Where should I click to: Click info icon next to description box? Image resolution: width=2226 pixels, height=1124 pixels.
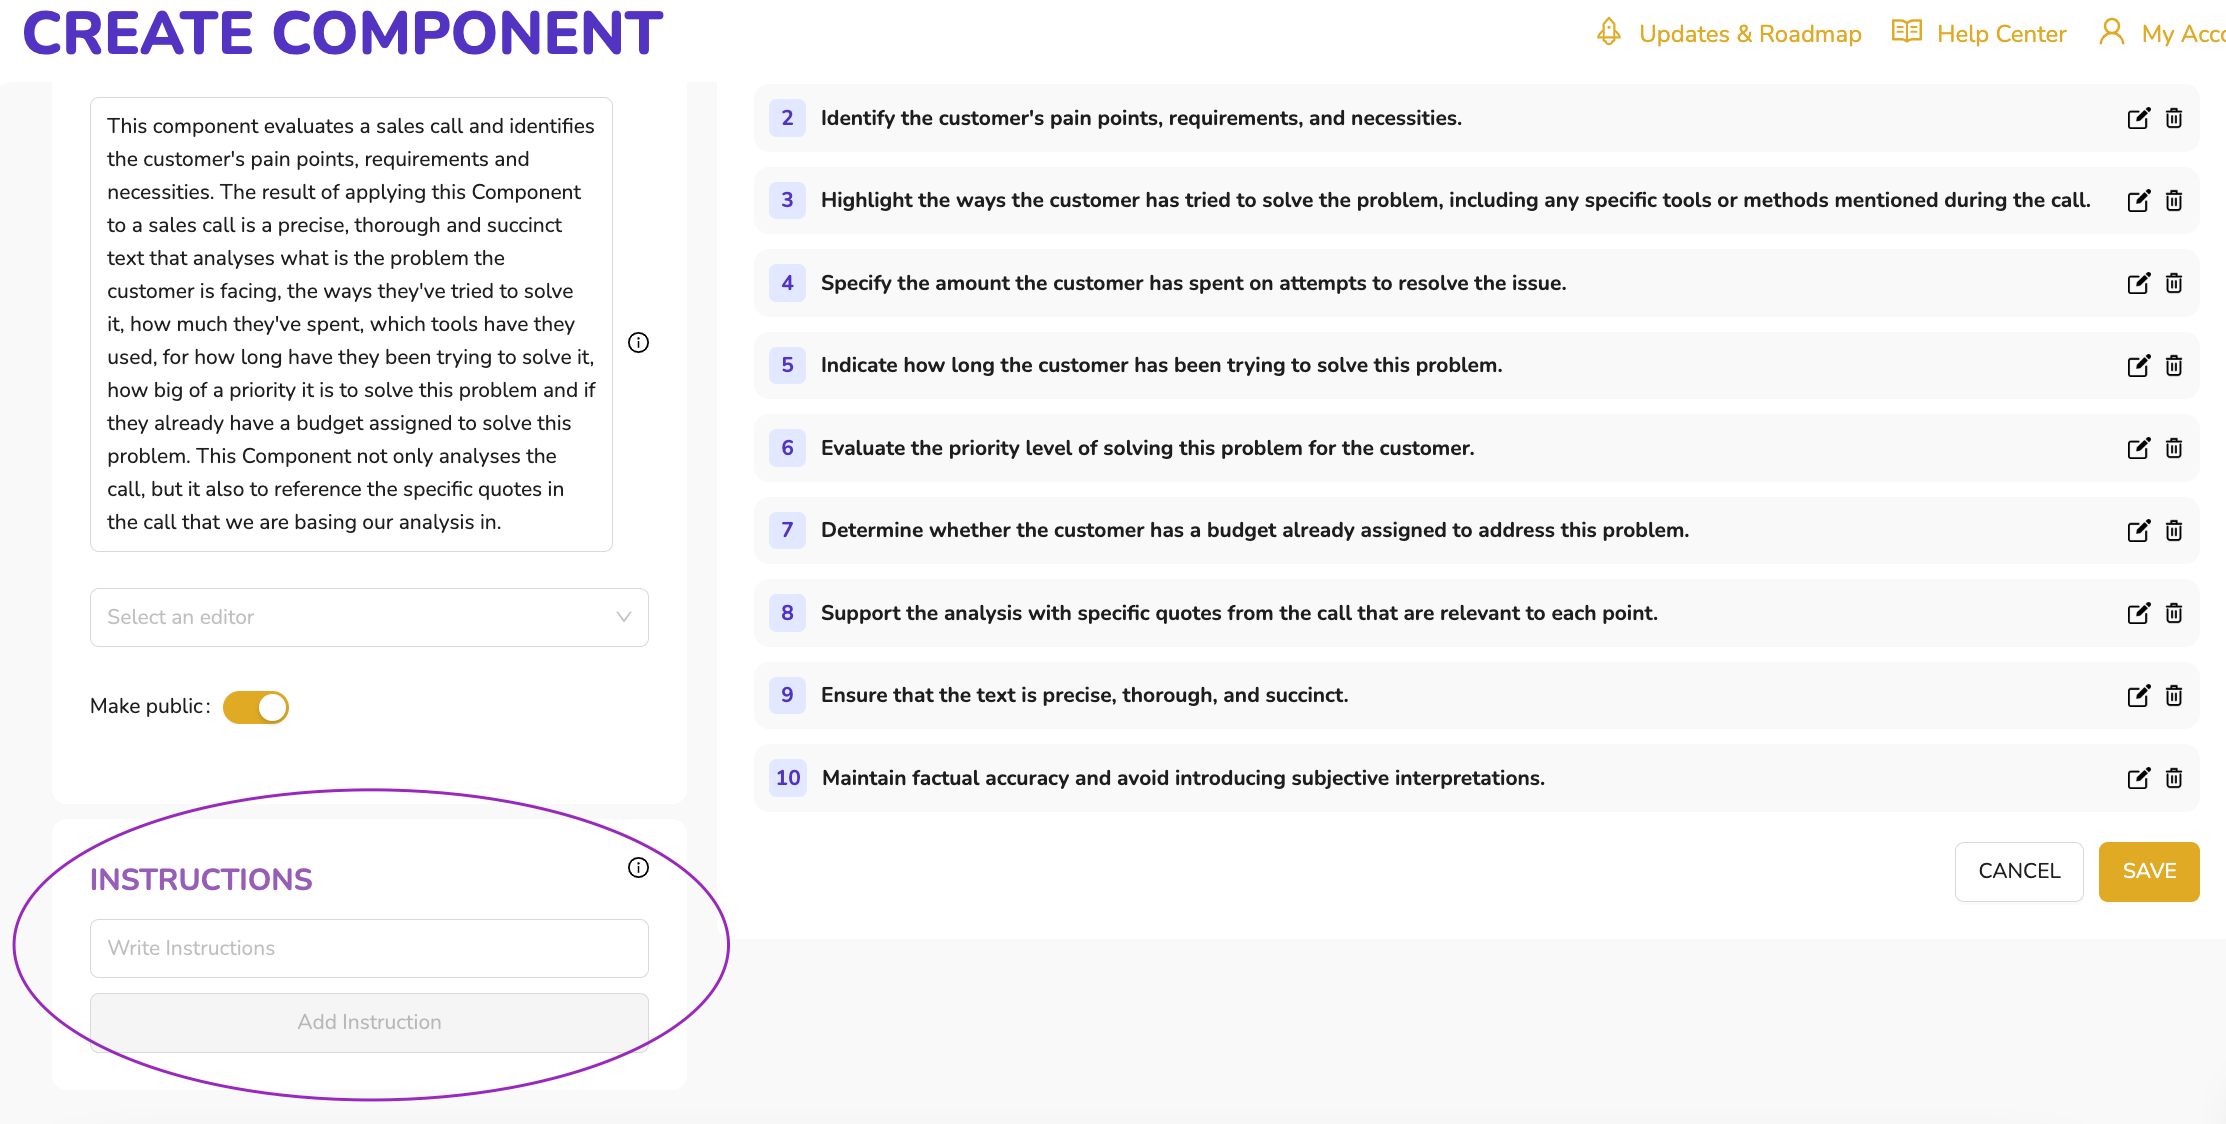638,343
